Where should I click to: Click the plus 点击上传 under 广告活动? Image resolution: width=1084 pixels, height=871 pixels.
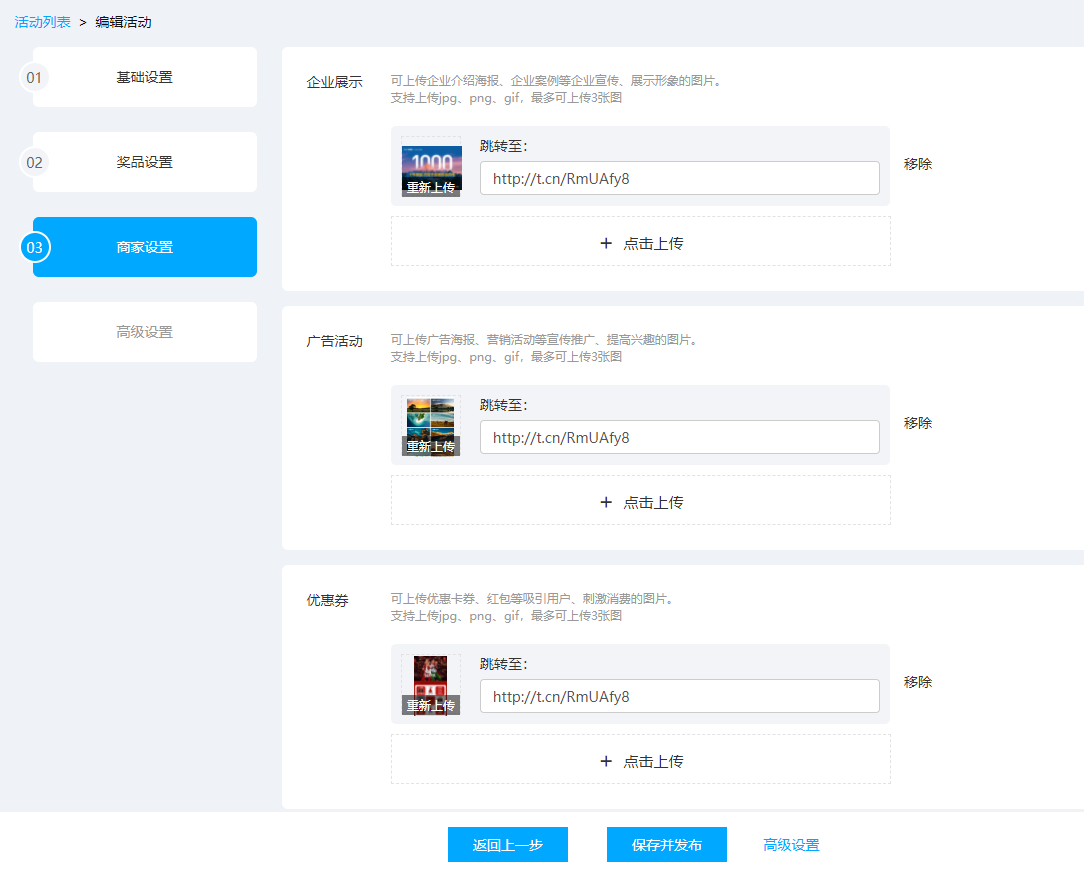coord(641,502)
